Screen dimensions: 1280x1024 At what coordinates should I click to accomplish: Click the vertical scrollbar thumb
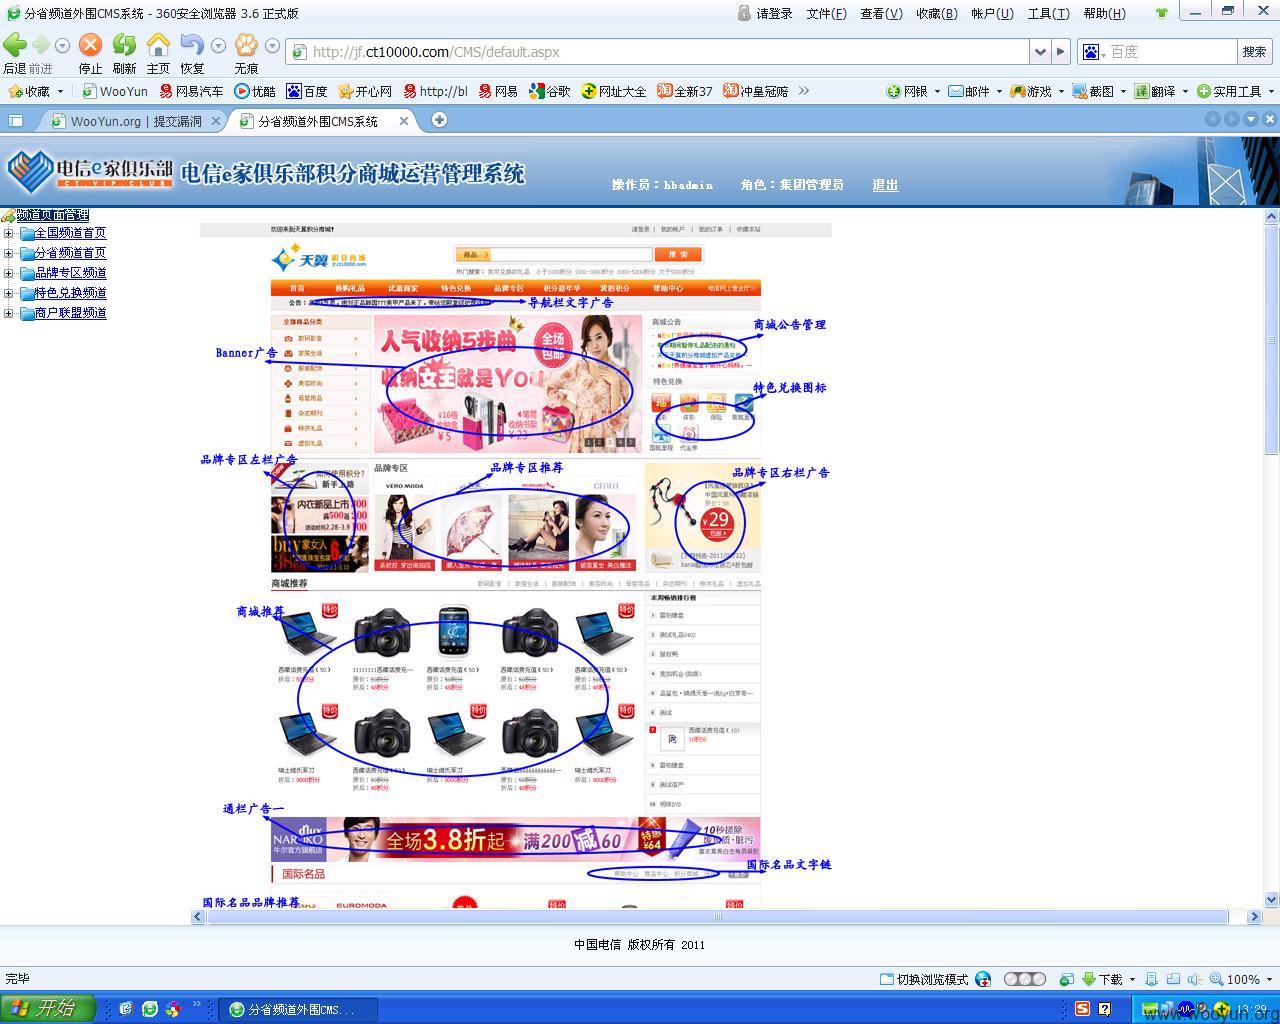pyautogui.click(x=1272, y=340)
